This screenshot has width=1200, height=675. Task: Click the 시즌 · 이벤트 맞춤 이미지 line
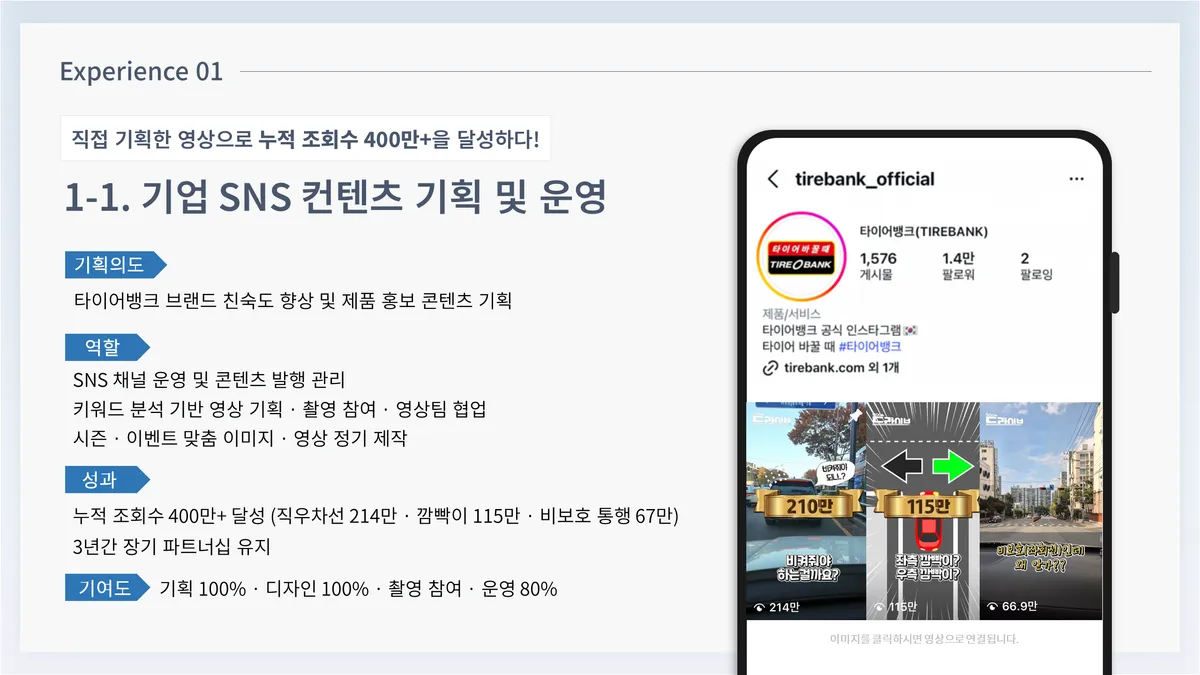[x=240, y=438]
